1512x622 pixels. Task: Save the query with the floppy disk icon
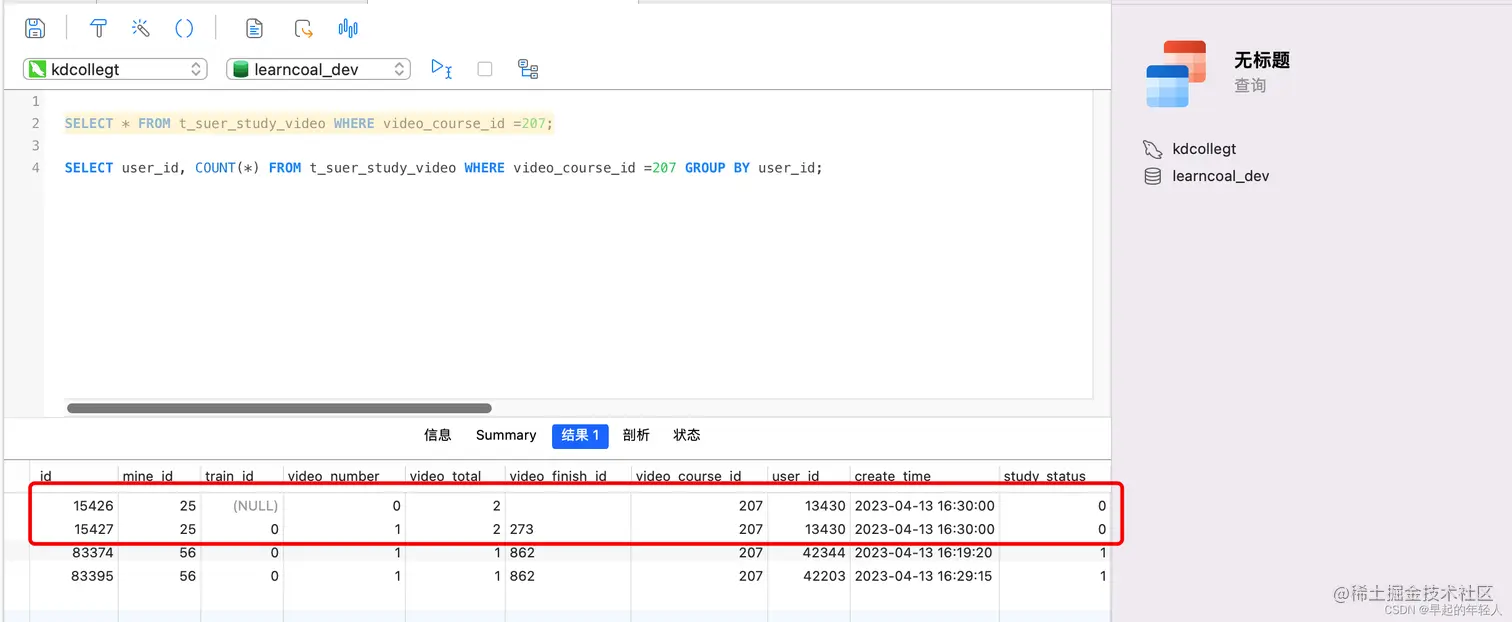[x=35, y=28]
